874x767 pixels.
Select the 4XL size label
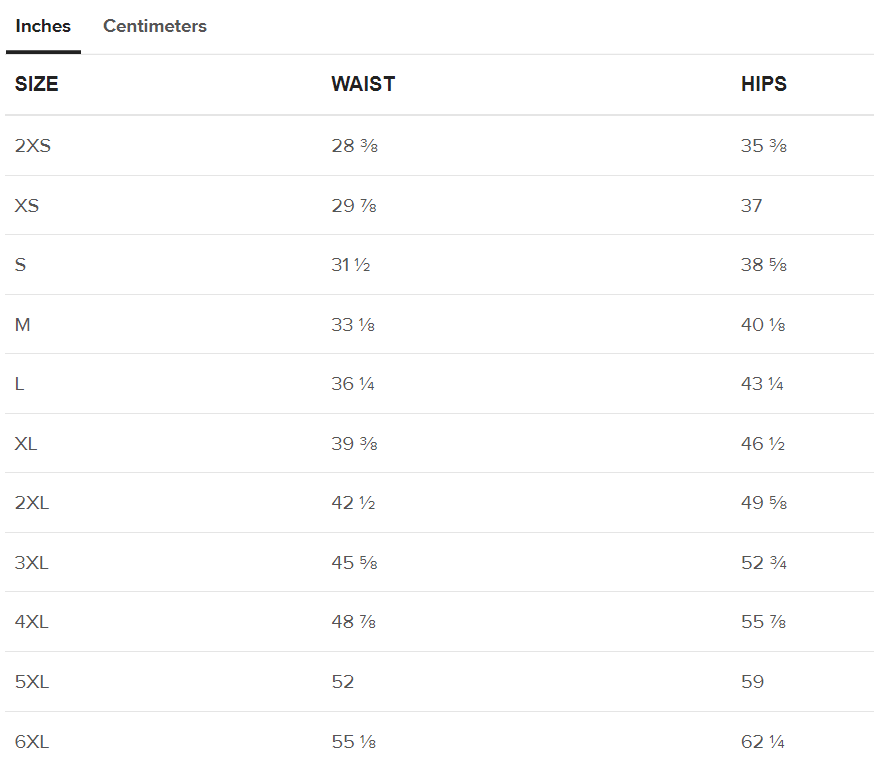point(32,622)
